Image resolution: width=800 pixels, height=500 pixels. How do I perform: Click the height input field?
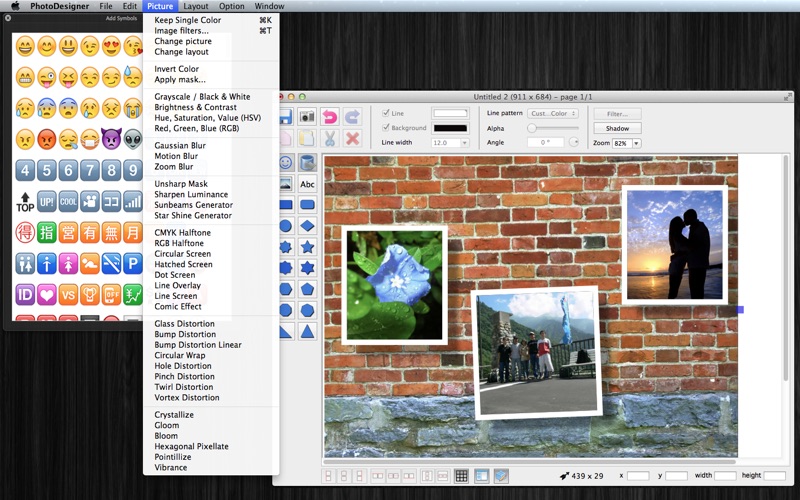774,476
